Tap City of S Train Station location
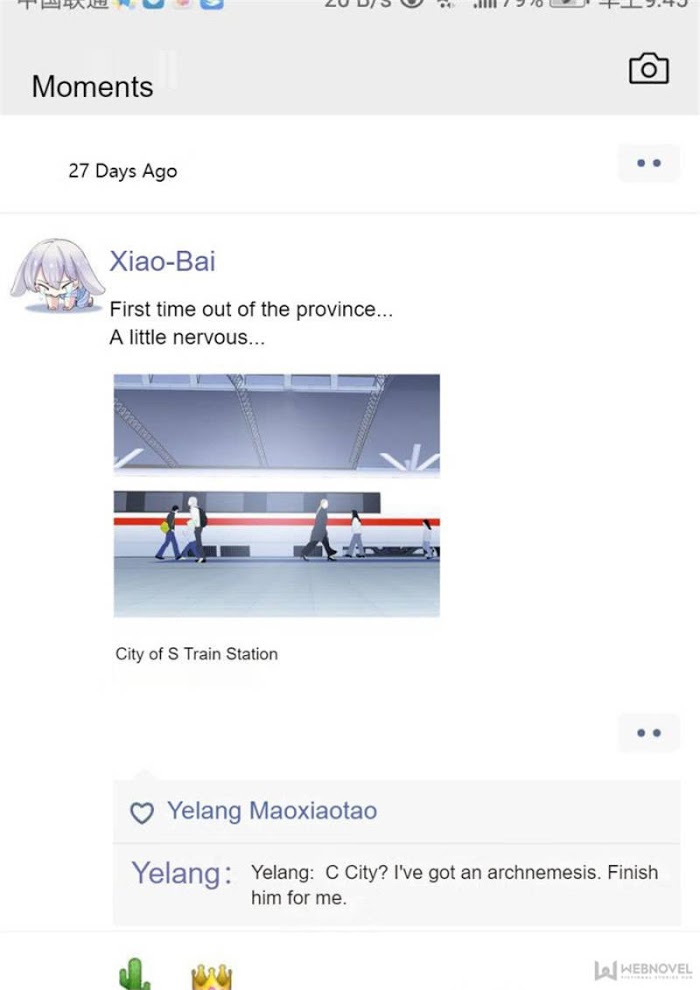The height and width of the screenshot is (990, 700). click(x=196, y=653)
